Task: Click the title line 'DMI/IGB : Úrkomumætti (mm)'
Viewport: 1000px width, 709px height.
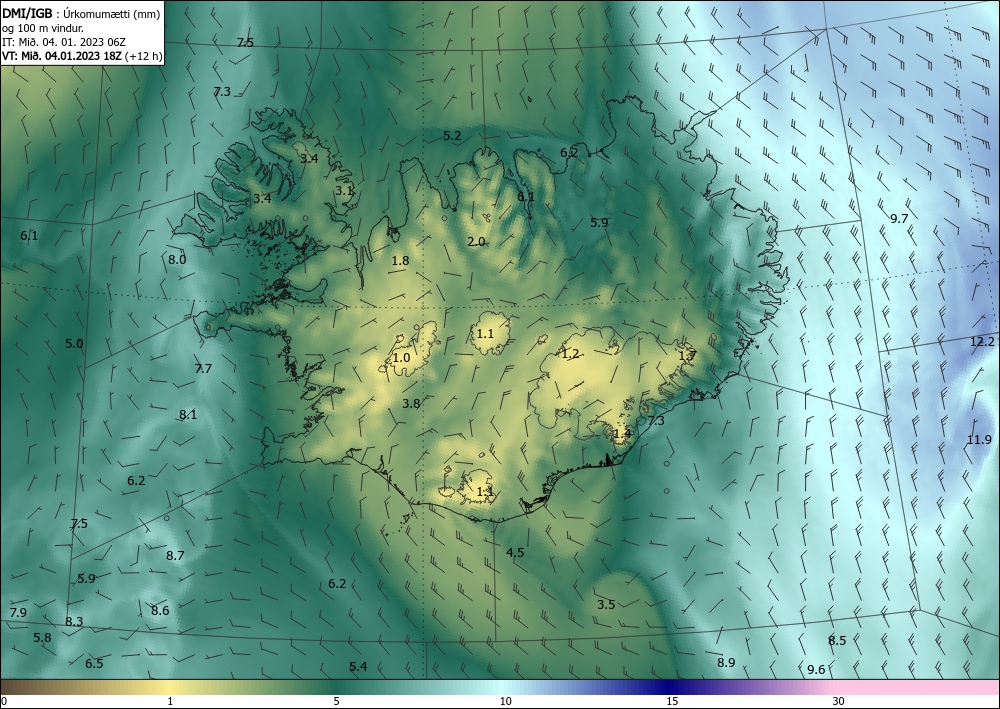Action: [x=81, y=12]
